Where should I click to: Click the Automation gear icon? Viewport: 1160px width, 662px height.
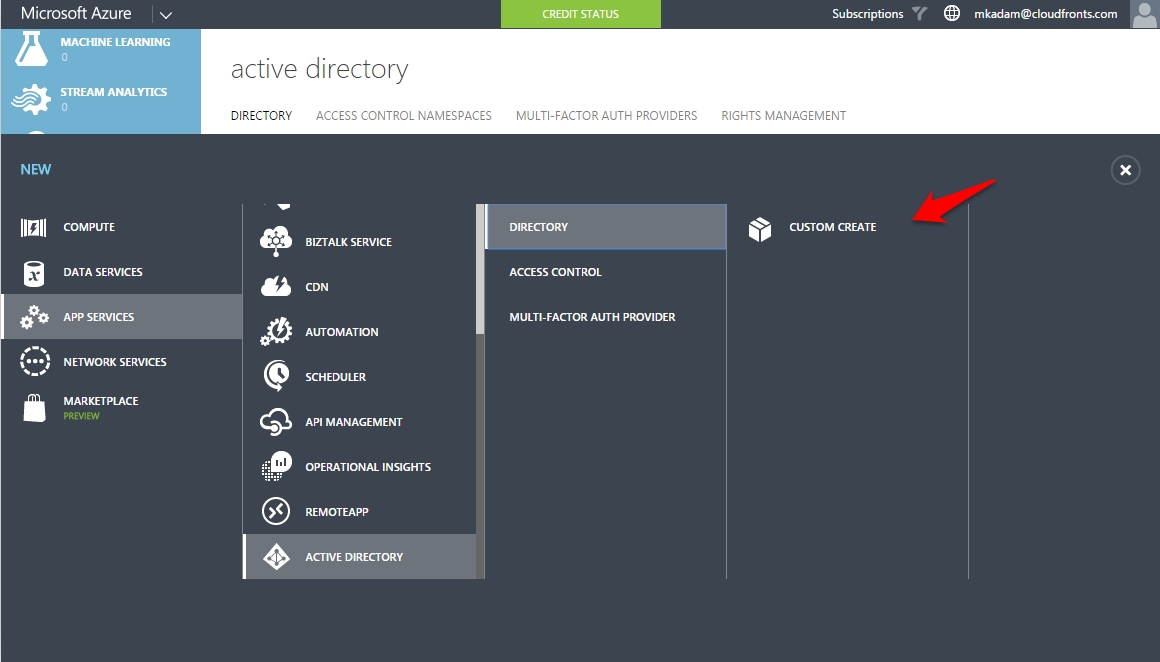coord(276,331)
